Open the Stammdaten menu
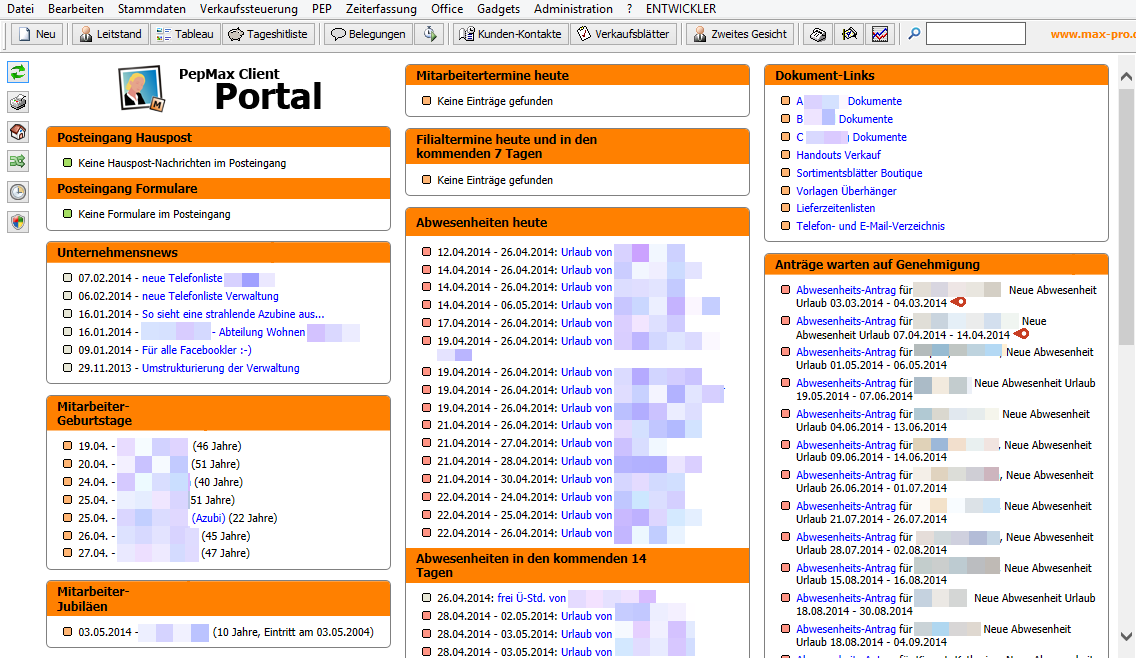The image size is (1136, 659). pos(151,9)
